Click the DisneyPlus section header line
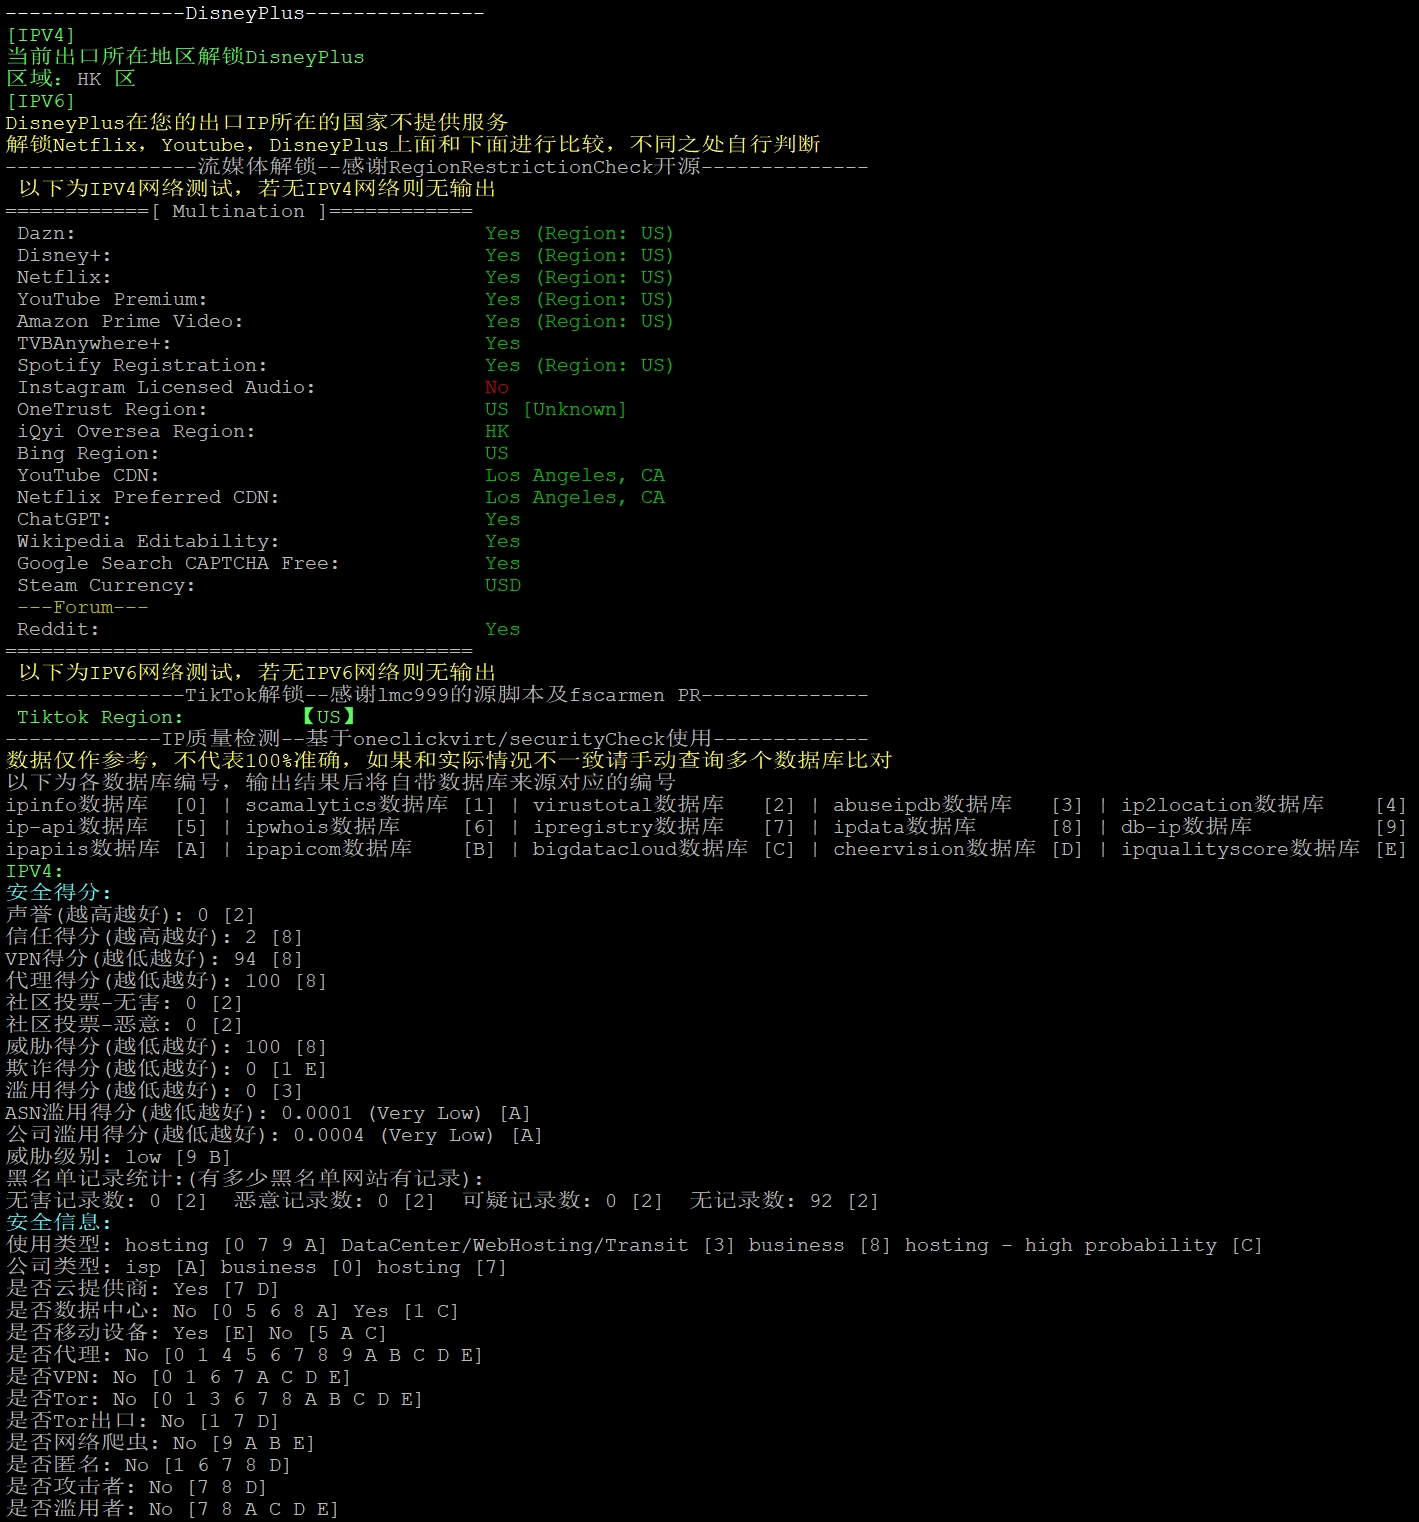The image size is (1419, 1522). pyautogui.click(x=245, y=13)
